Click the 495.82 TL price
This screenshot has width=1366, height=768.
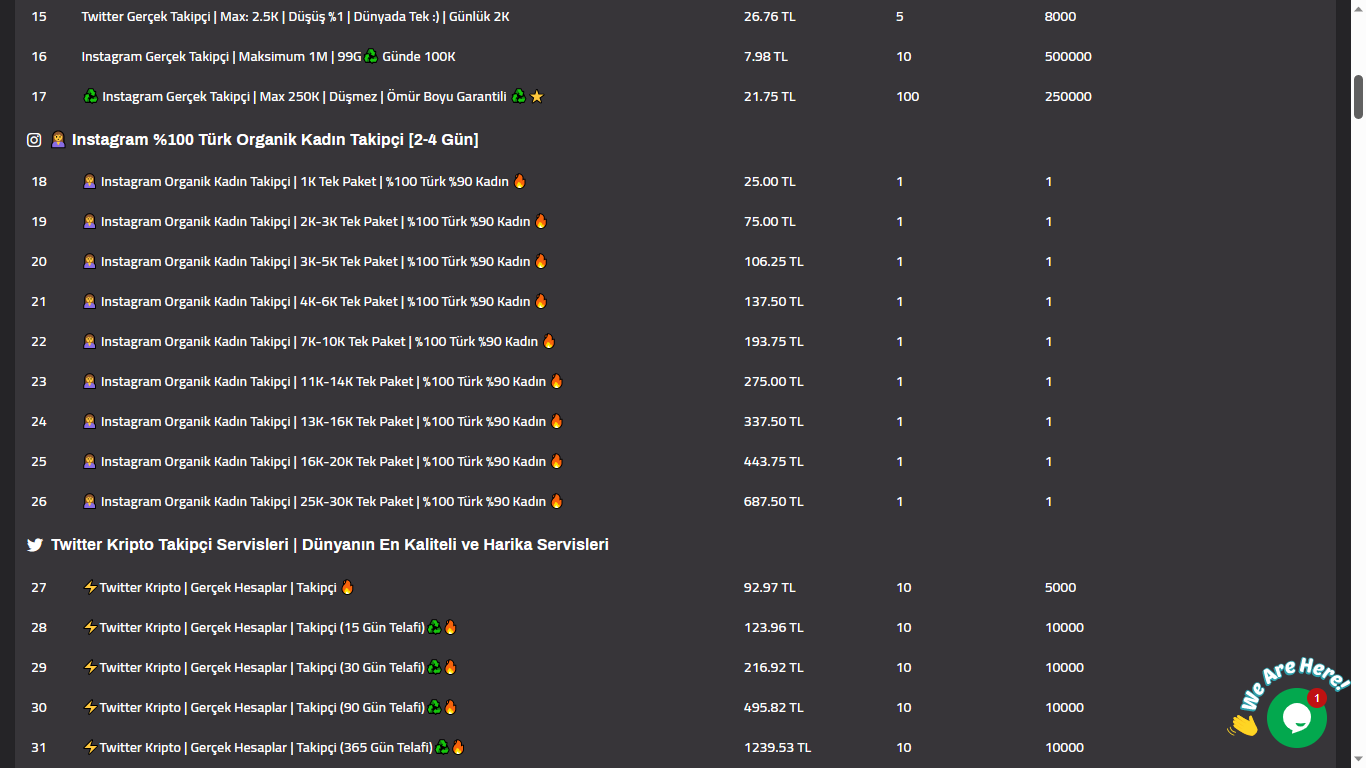tap(774, 707)
